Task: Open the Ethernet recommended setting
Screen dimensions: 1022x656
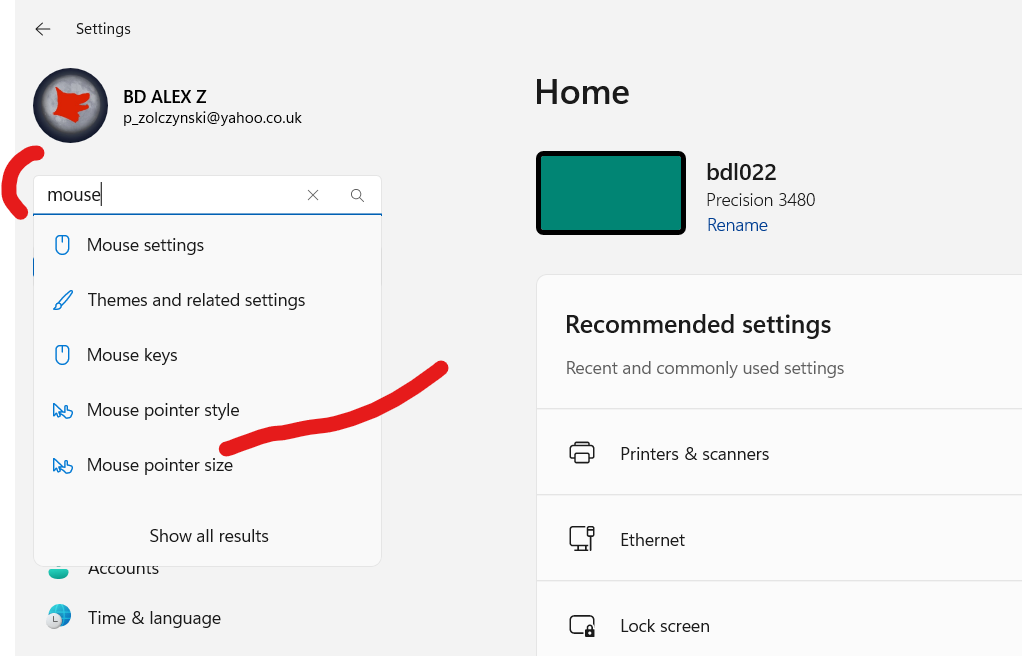Action: coord(780,539)
